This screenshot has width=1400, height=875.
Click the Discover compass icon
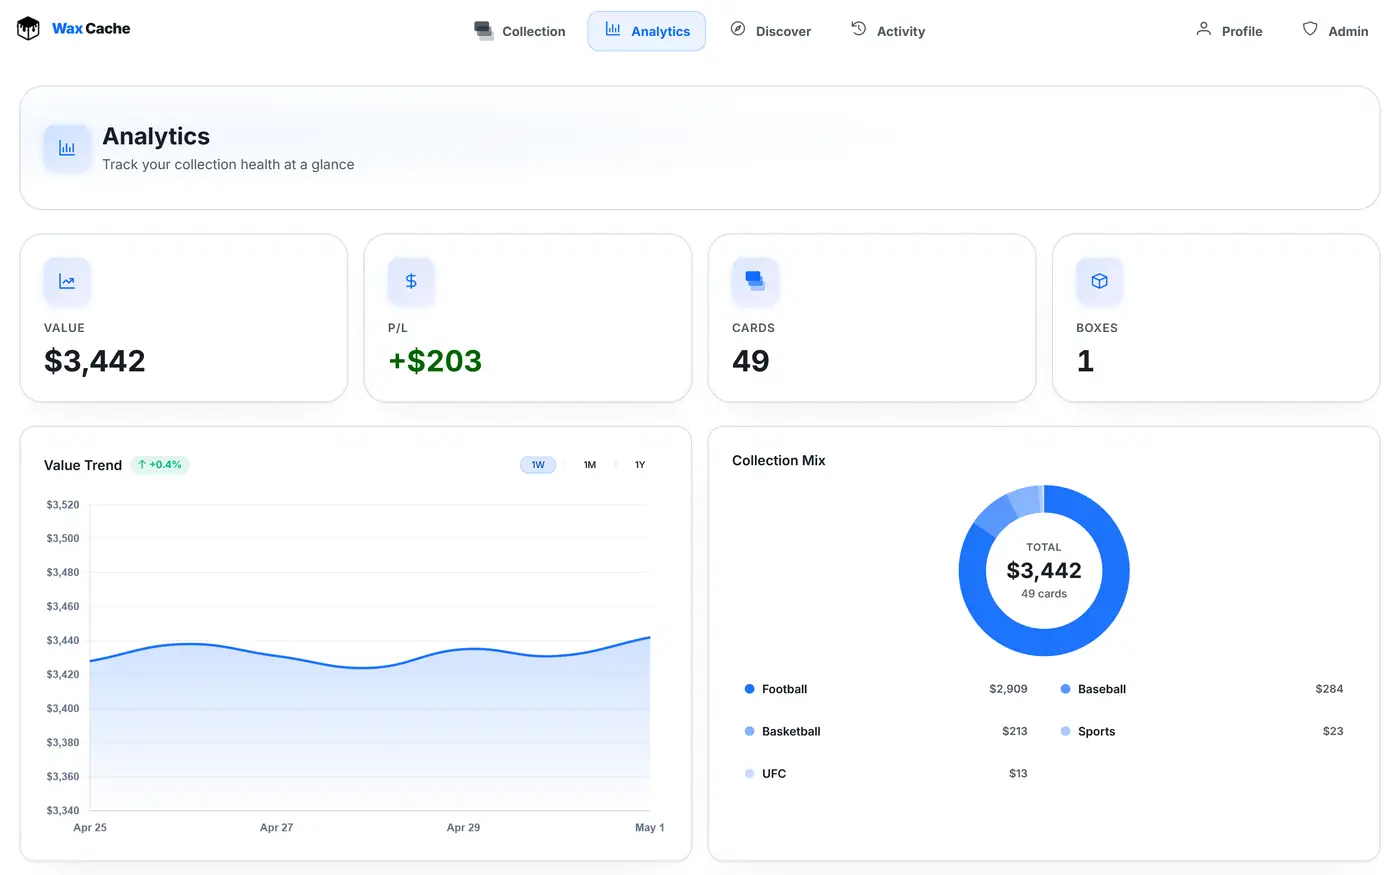click(738, 29)
